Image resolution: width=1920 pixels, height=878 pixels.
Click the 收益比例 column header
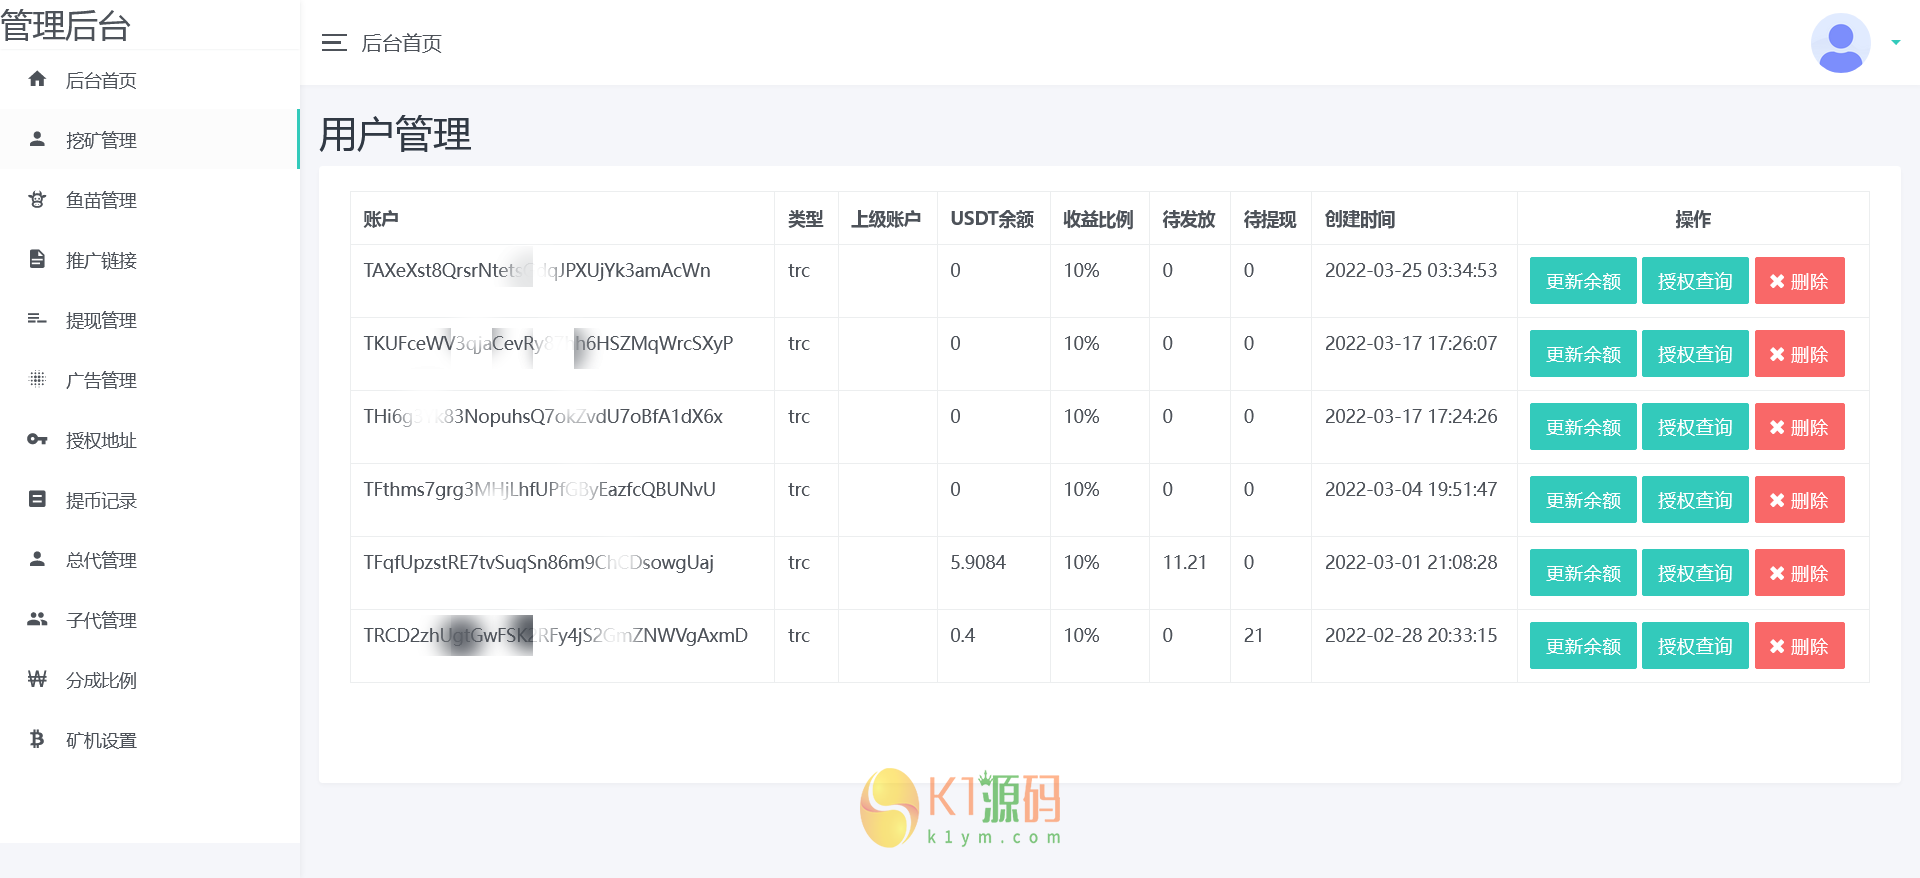[x=1098, y=219]
